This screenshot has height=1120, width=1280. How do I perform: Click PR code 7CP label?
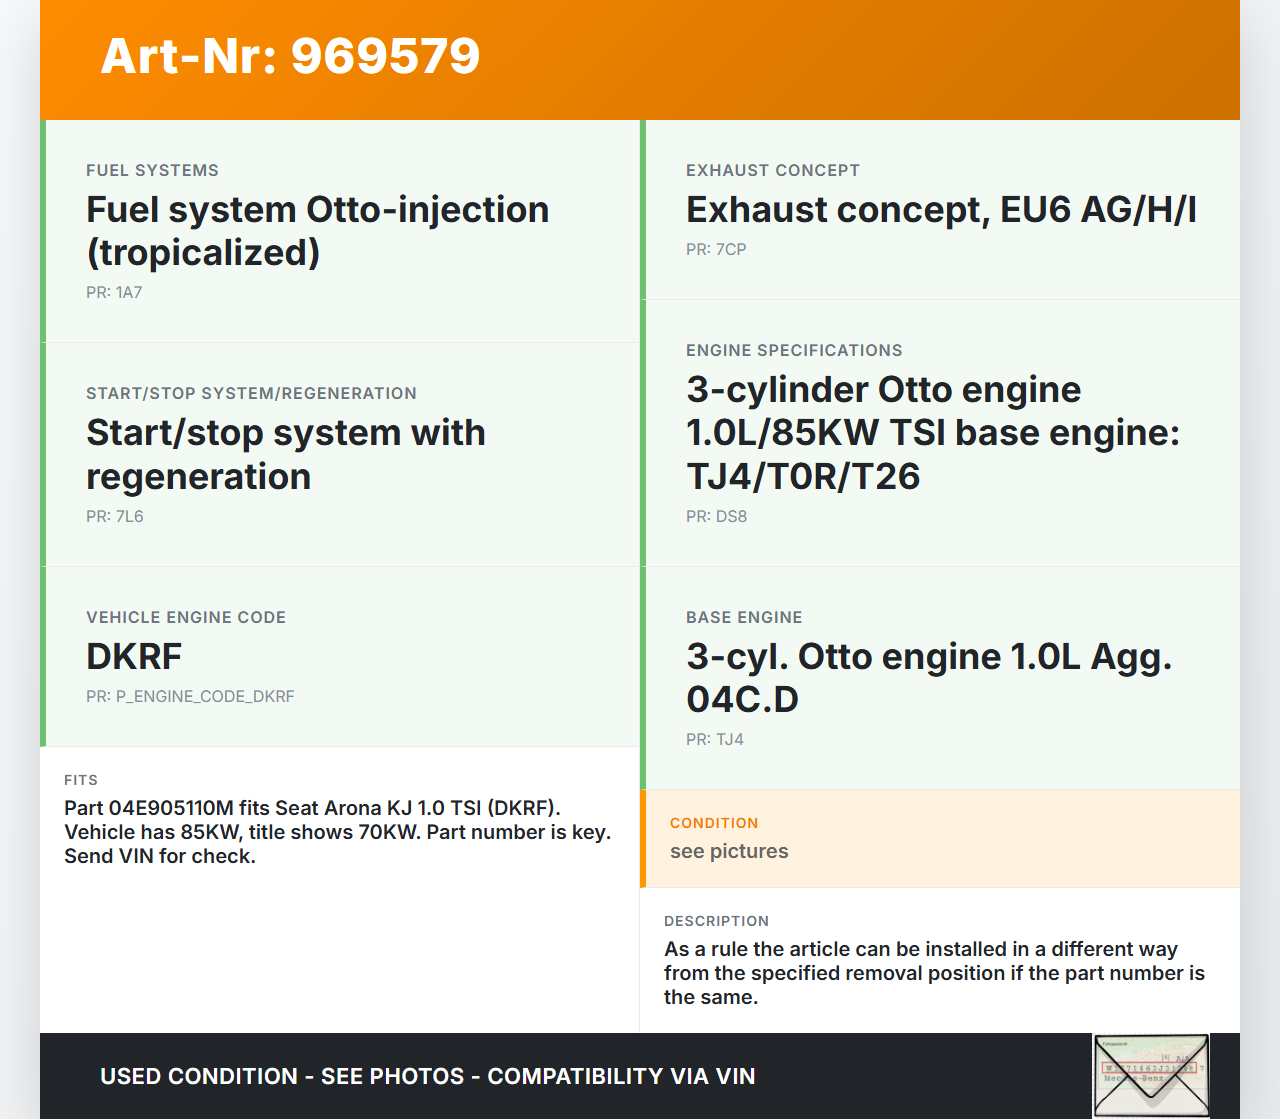[x=716, y=249]
